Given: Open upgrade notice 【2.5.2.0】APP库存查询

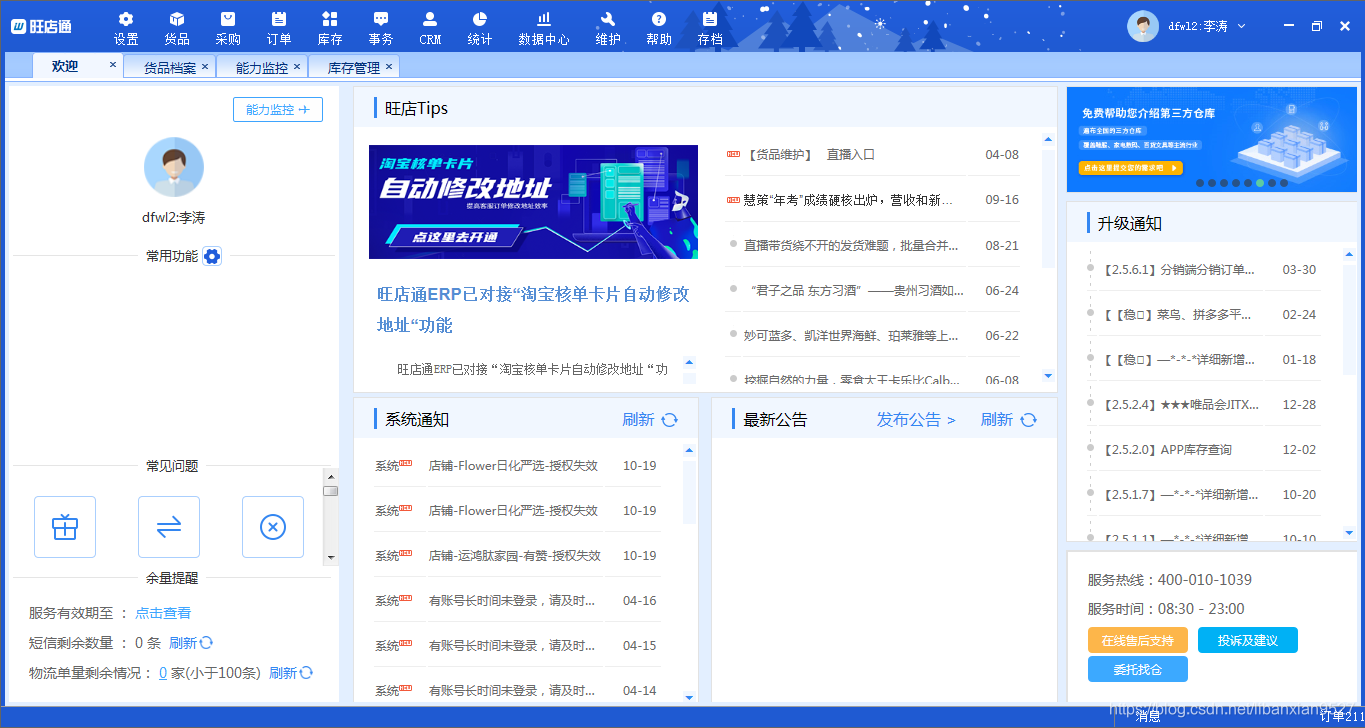Looking at the screenshot, I should pos(1166,449).
